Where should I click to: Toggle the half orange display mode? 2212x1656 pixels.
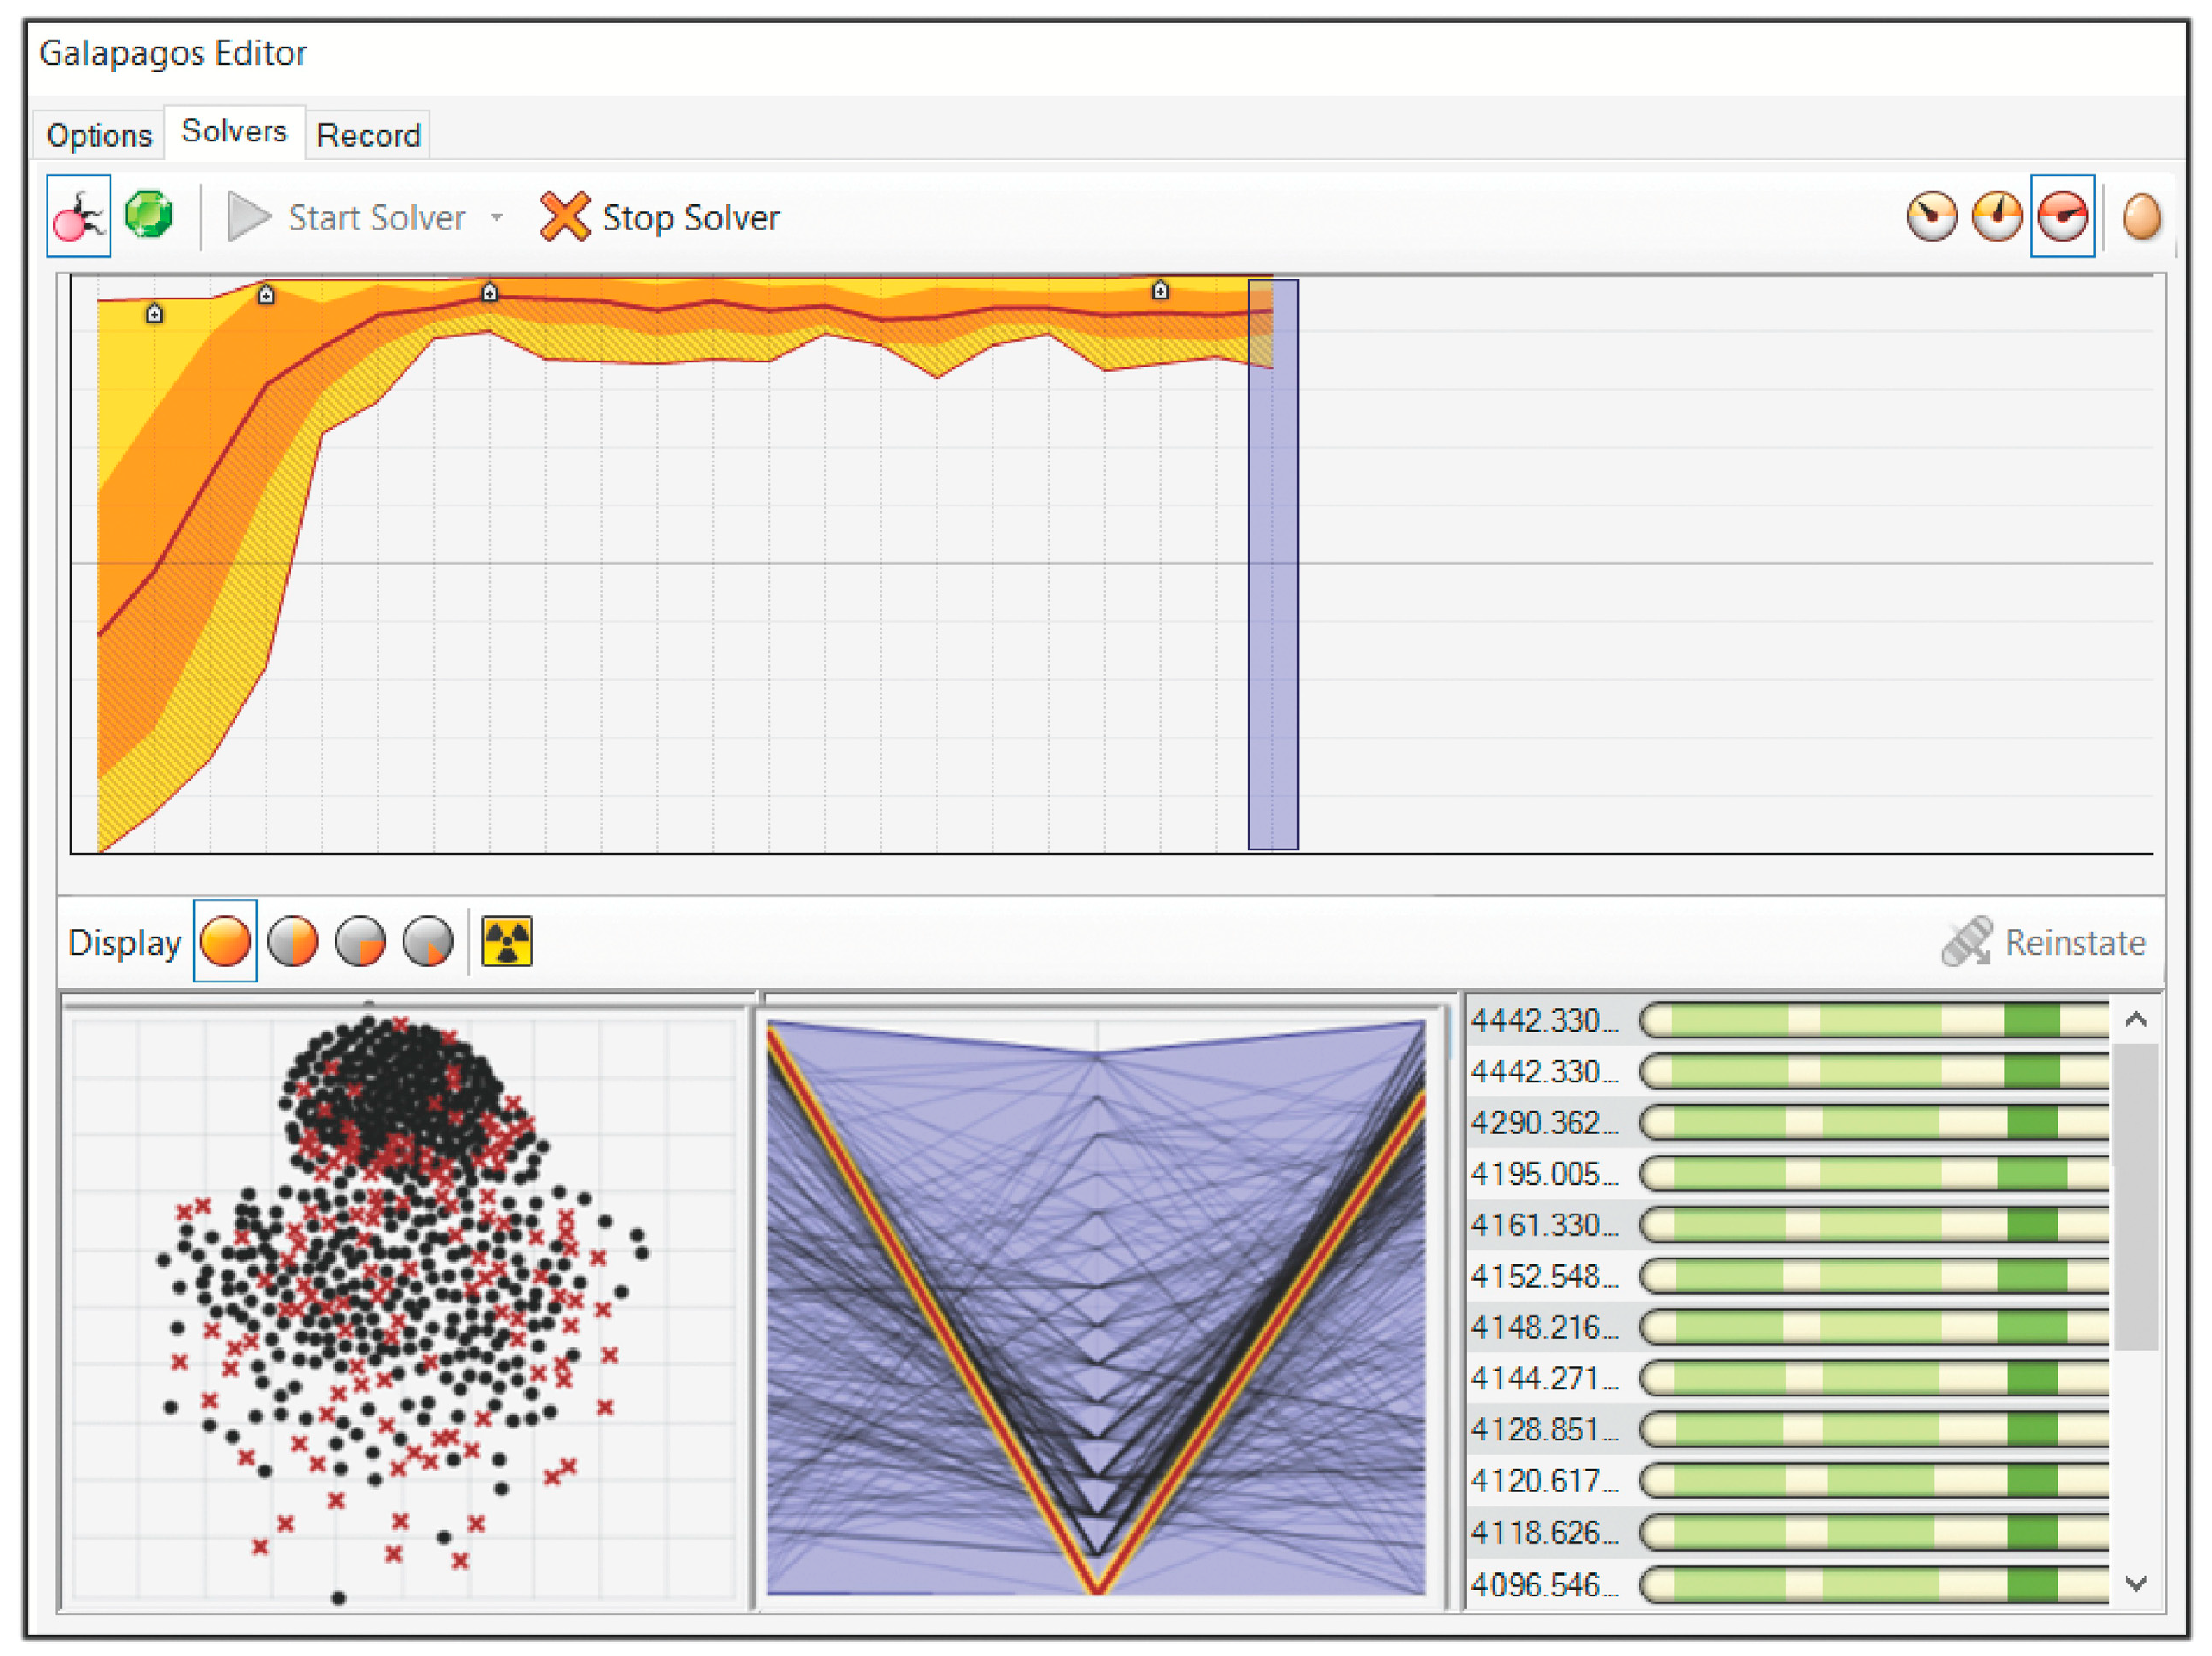coord(293,941)
